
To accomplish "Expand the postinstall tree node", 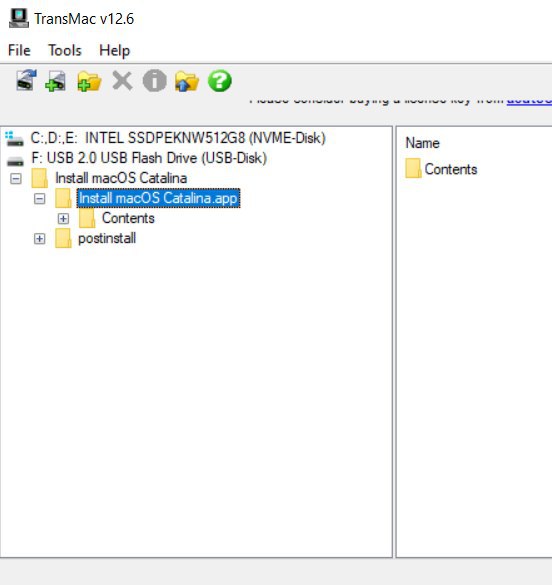I will pos(40,239).
